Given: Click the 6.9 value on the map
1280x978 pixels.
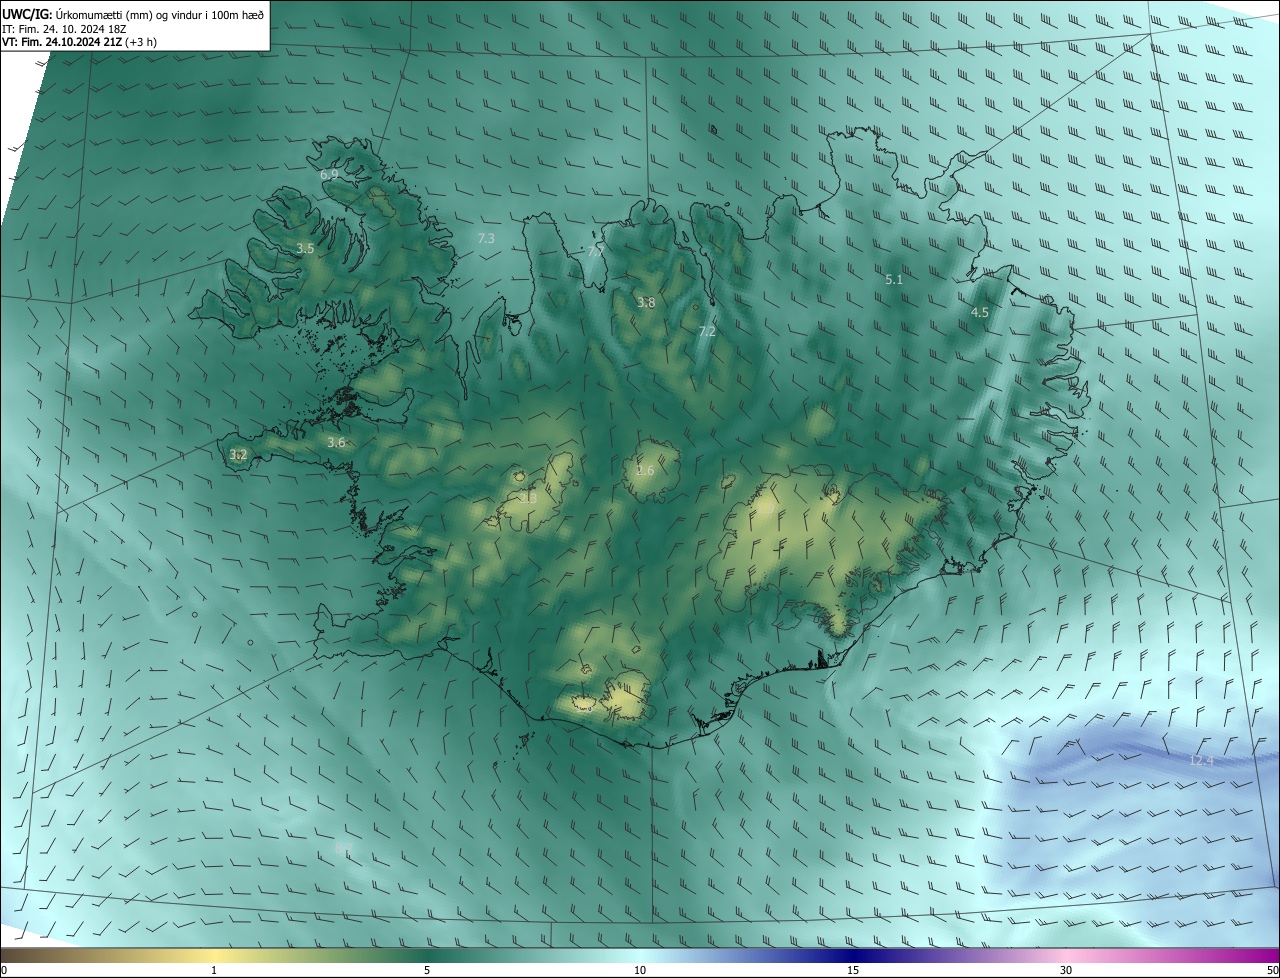Looking at the screenshot, I should 329,175.
